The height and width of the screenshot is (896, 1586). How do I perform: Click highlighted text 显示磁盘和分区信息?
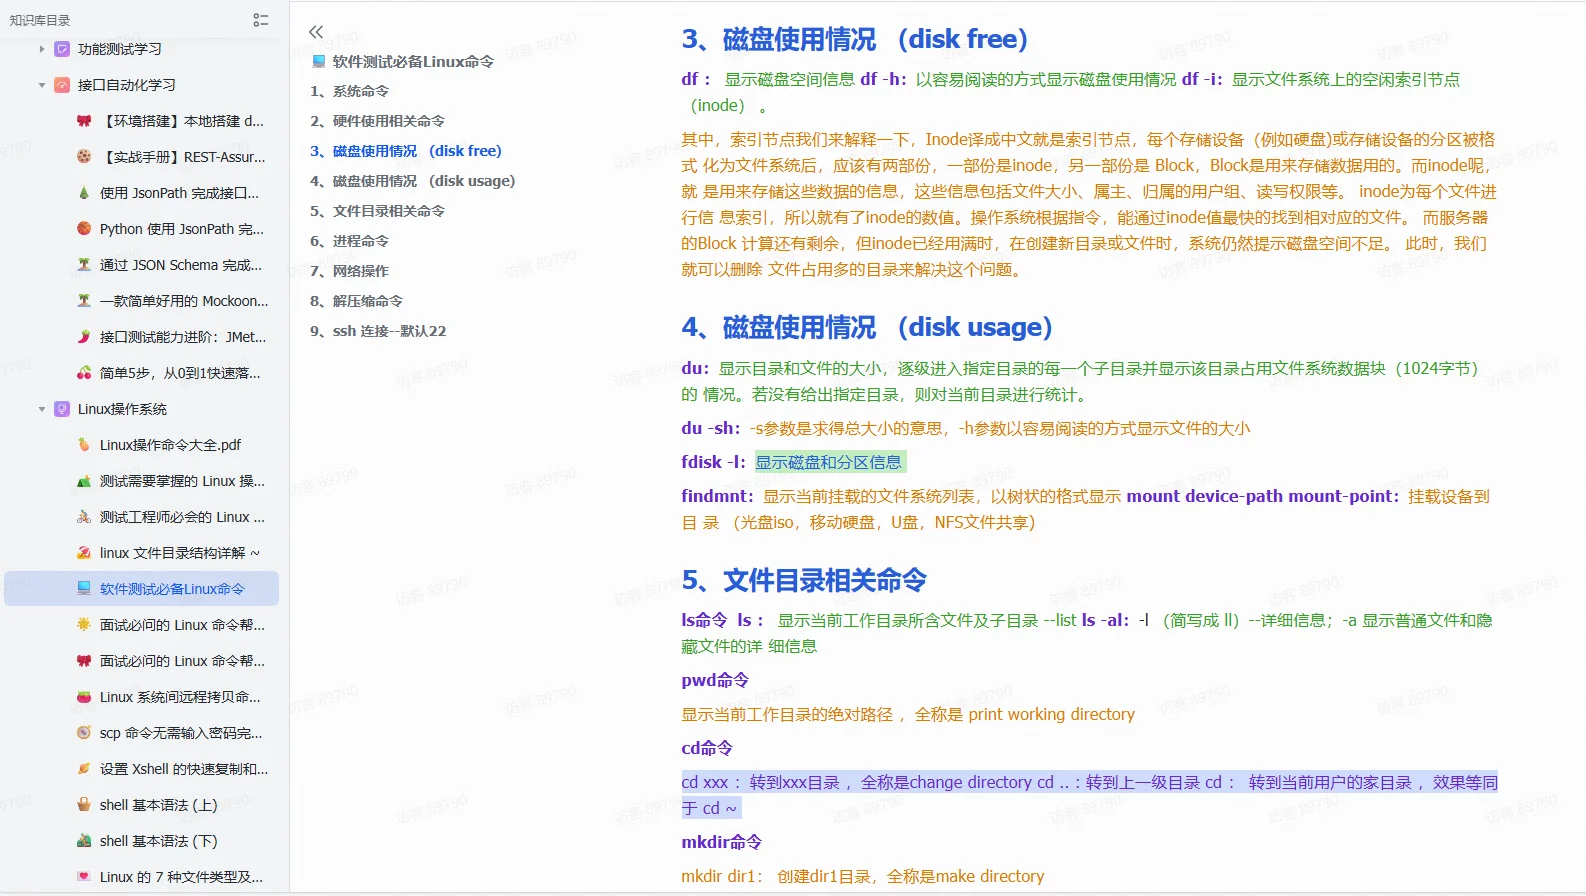829,462
